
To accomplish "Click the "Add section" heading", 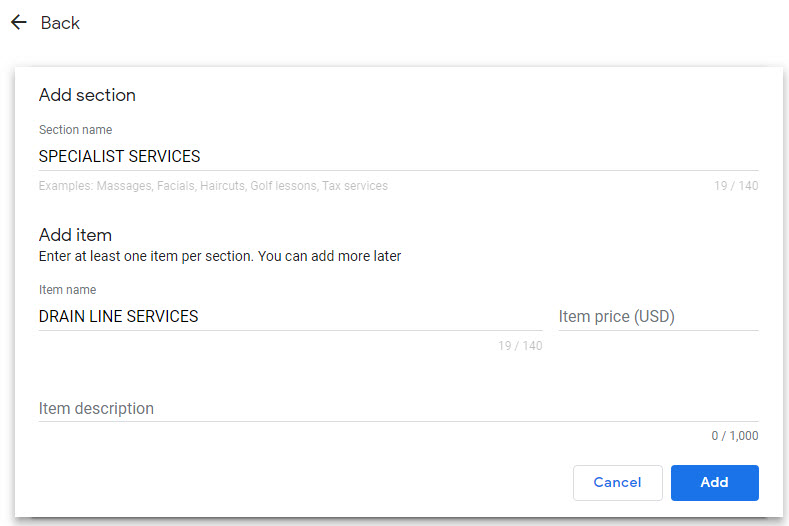I will 87,95.
